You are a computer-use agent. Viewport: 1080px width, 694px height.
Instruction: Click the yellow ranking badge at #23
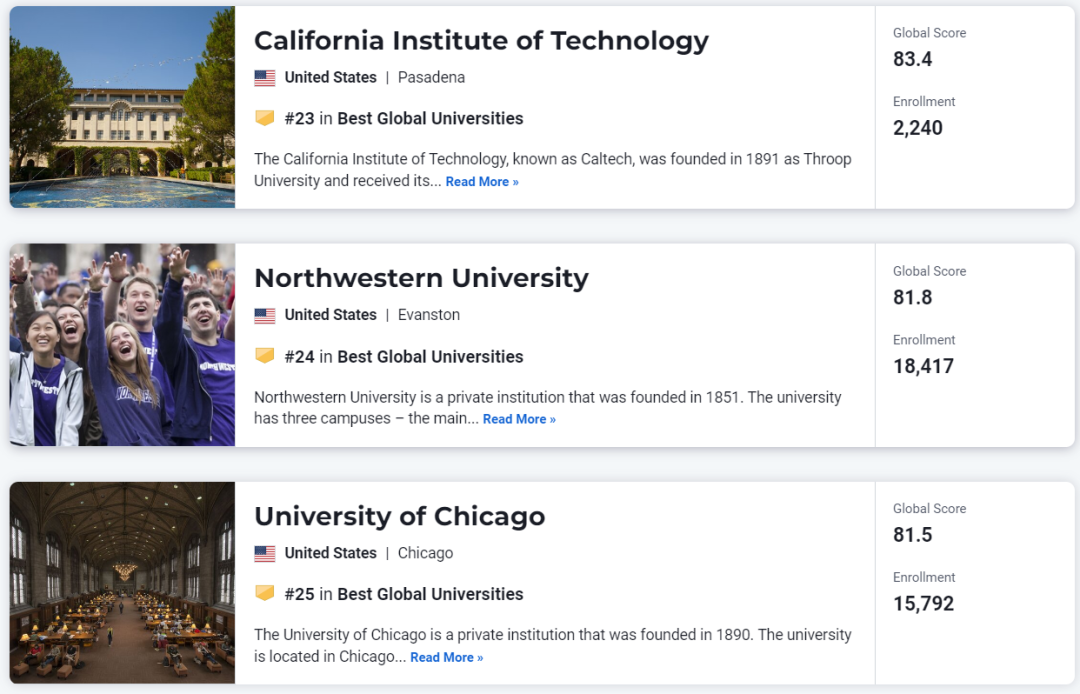(x=264, y=118)
